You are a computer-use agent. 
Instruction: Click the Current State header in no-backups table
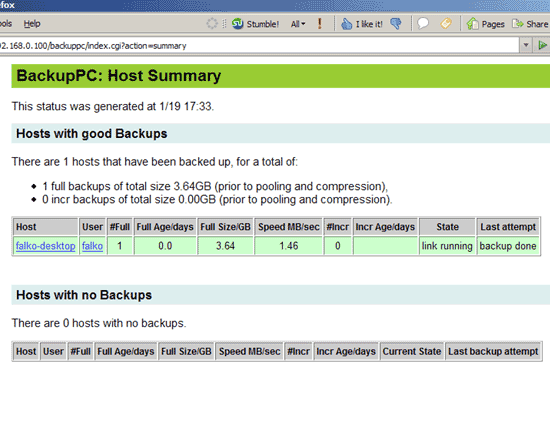pos(412,351)
